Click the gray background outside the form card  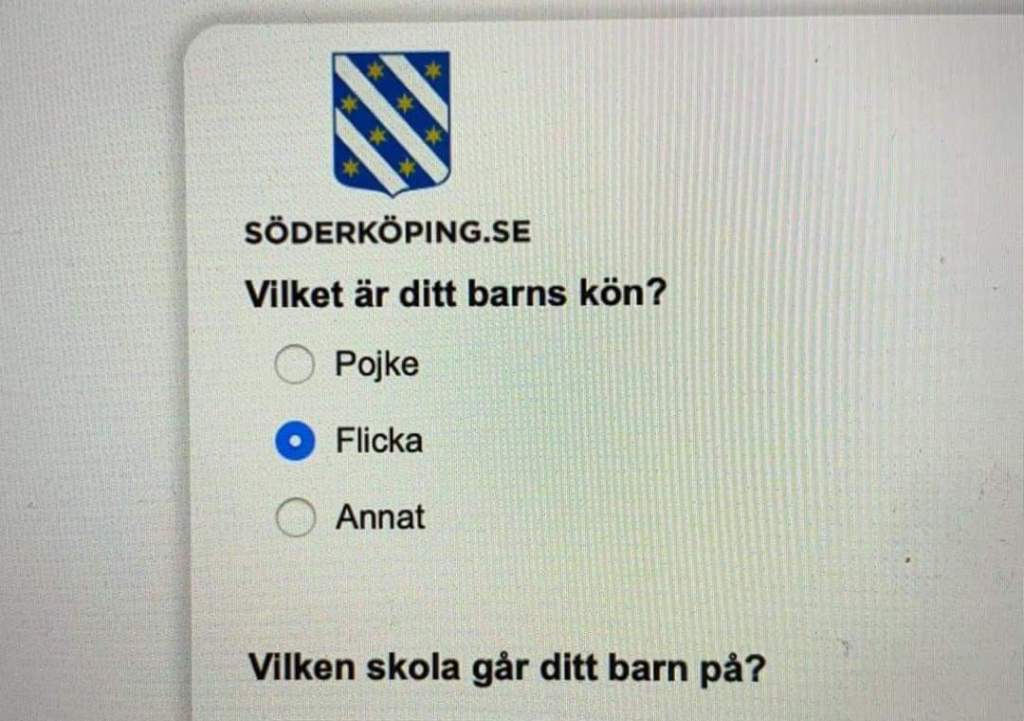(x=91, y=392)
